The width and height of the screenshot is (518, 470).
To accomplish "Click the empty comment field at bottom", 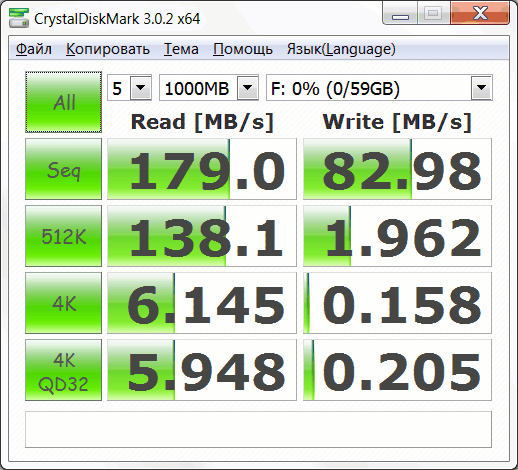I will click(x=258, y=429).
